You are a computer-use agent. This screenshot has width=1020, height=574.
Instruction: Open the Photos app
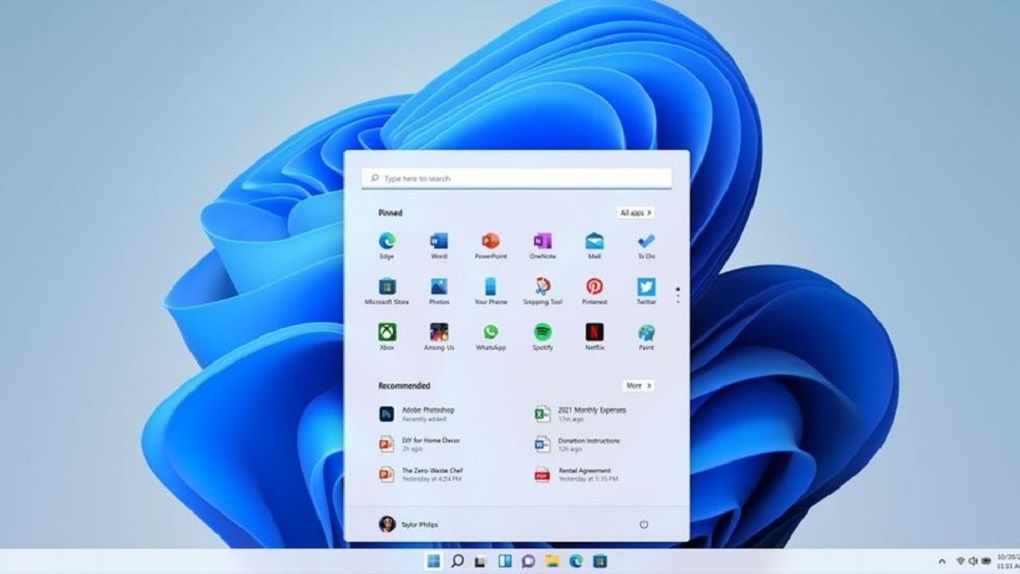pos(439,291)
